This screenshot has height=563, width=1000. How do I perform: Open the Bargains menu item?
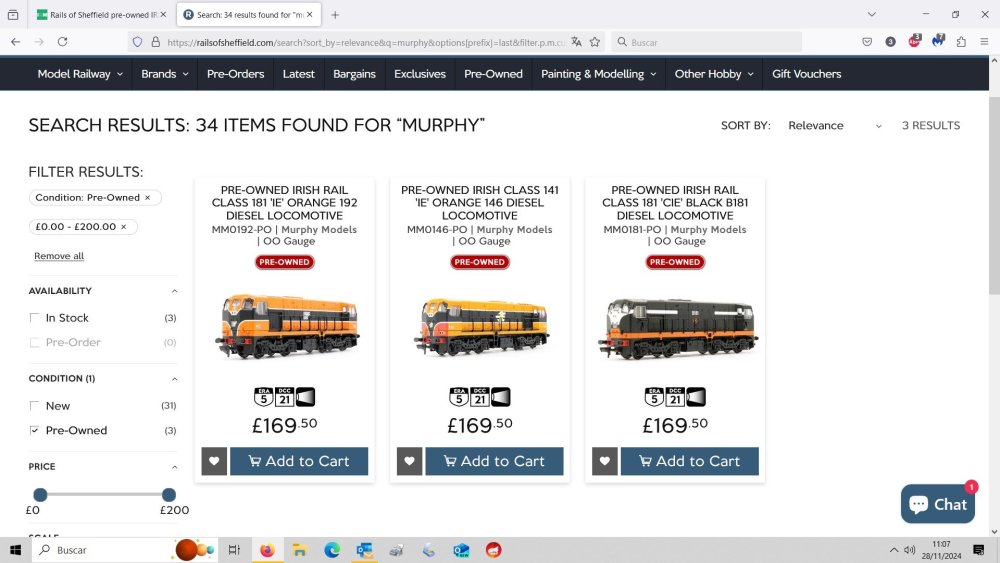pos(354,74)
